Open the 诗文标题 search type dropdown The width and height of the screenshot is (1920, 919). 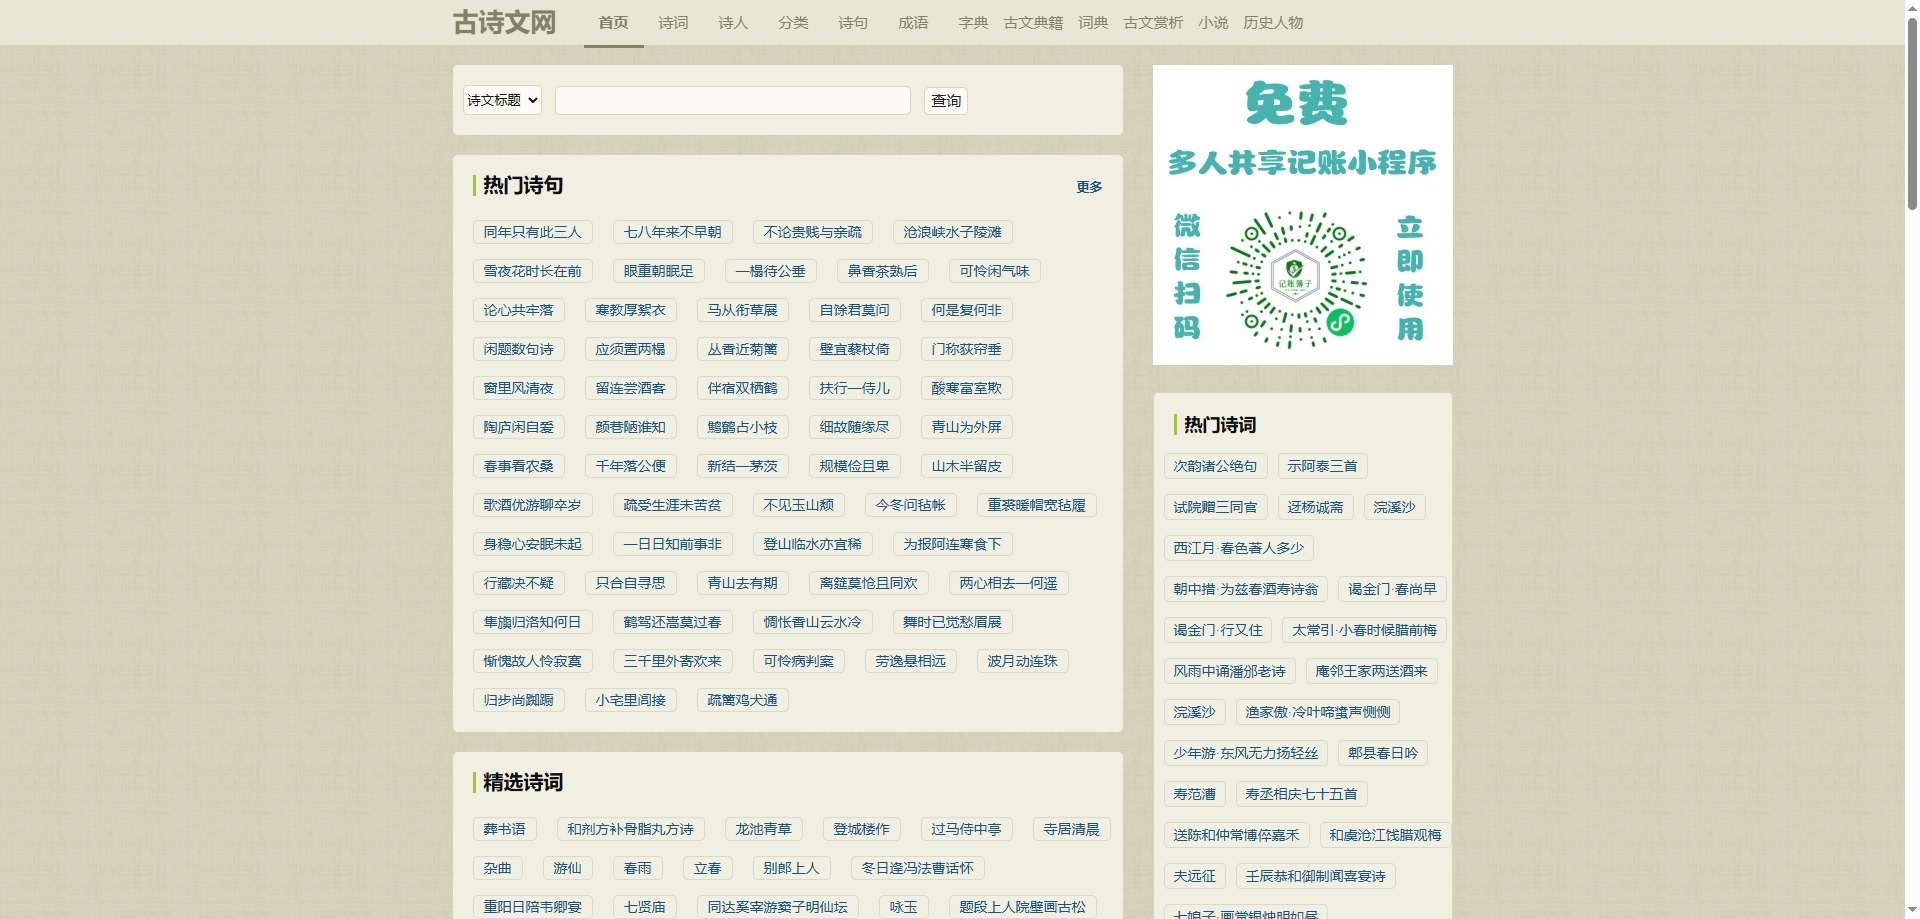pos(501,100)
